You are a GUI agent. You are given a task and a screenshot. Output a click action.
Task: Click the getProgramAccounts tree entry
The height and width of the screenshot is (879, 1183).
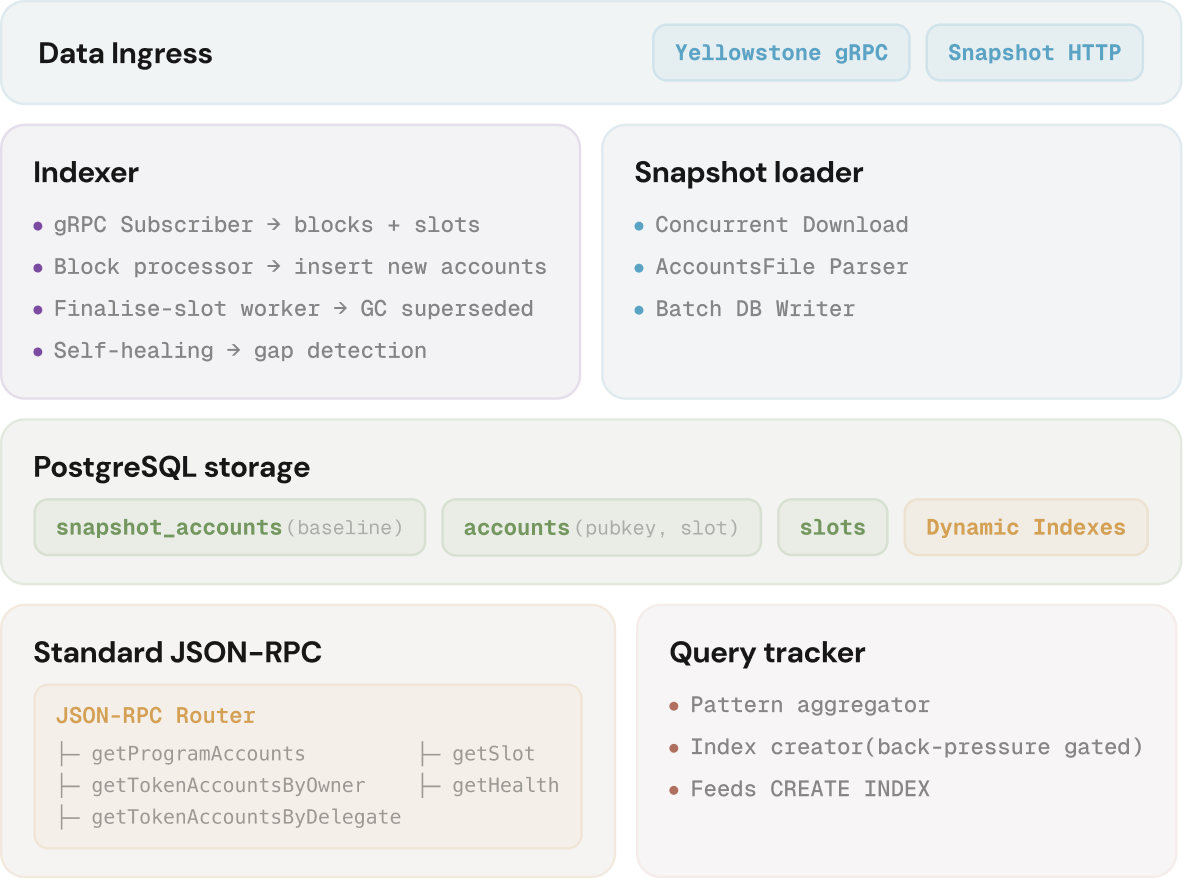tap(198, 754)
